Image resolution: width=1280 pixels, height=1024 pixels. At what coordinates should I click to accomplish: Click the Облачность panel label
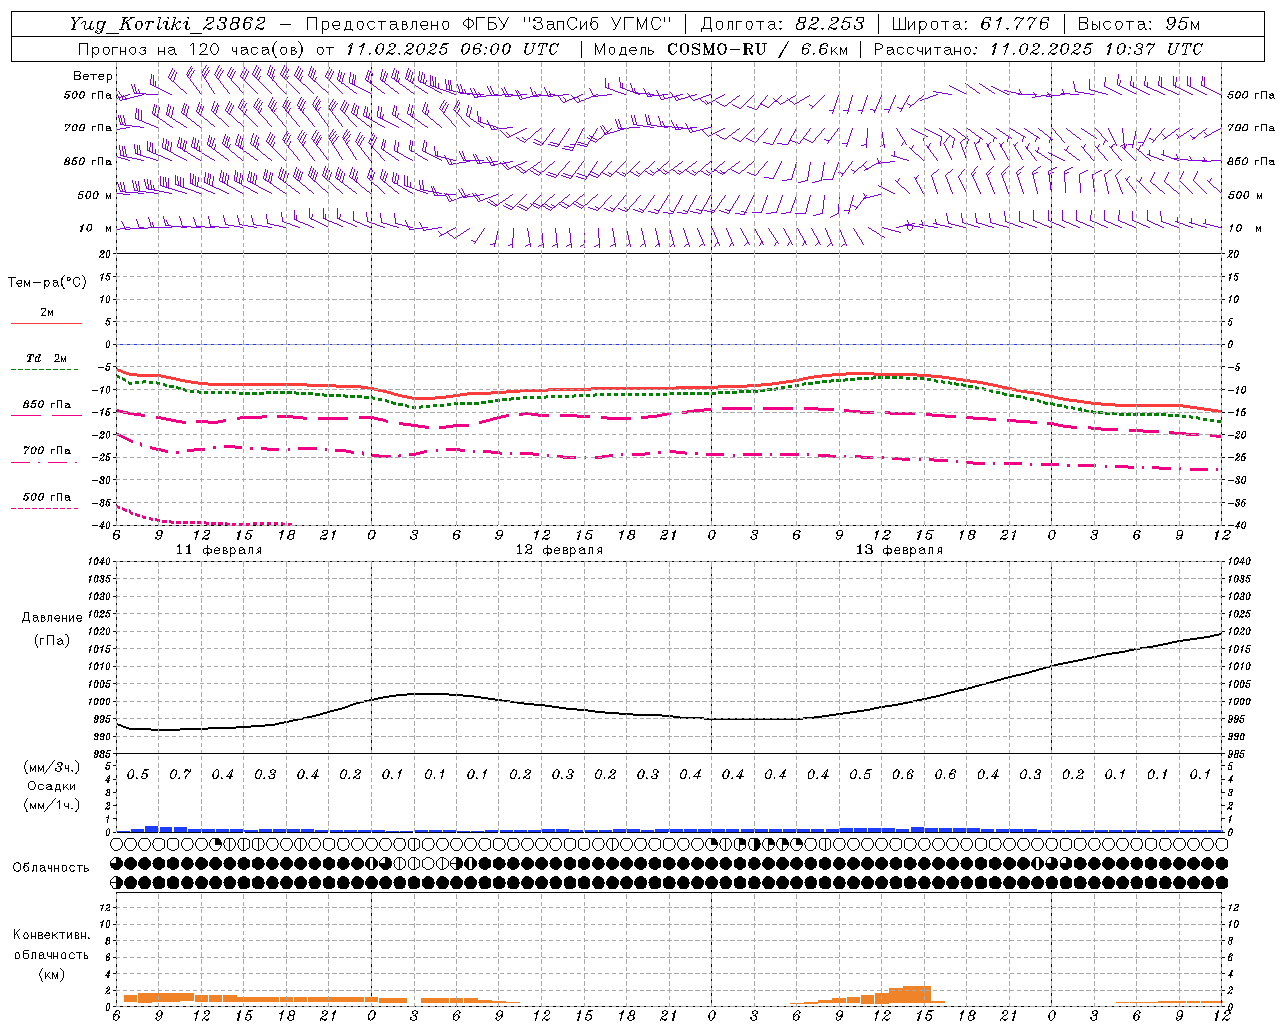pos(51,868)
